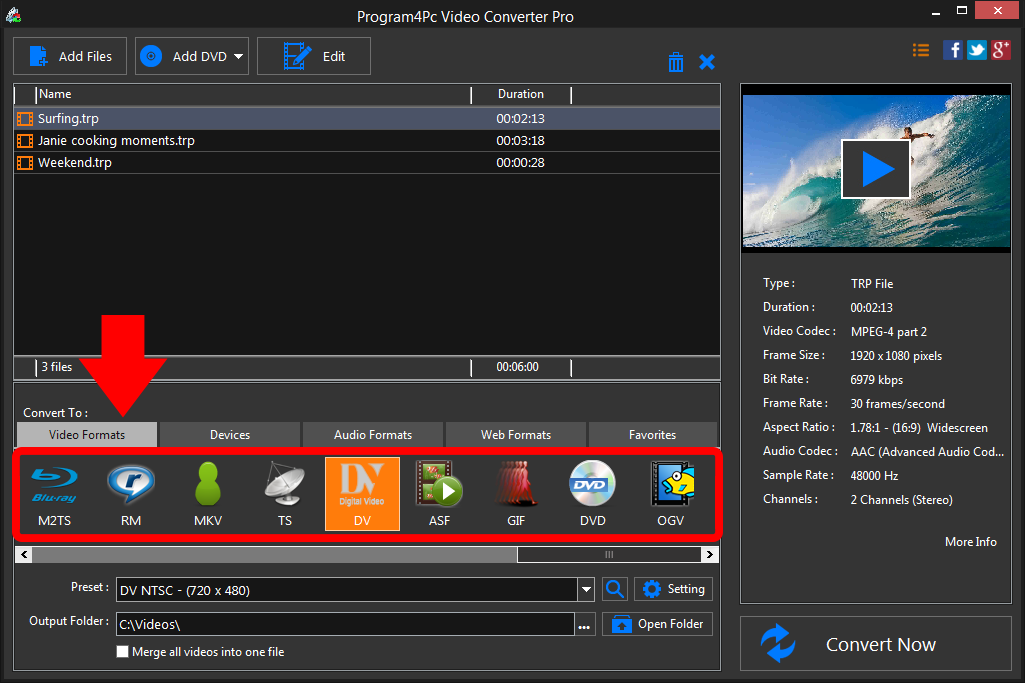1025x683 pixels.
Task: Share via the Twitter icon
Action: click(976, 49)
